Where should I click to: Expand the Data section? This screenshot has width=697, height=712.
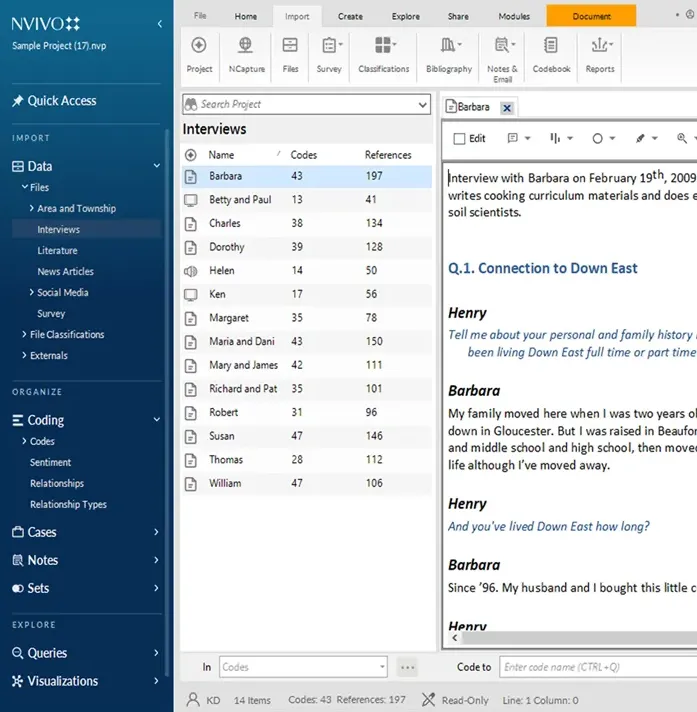tap(157, 166)
